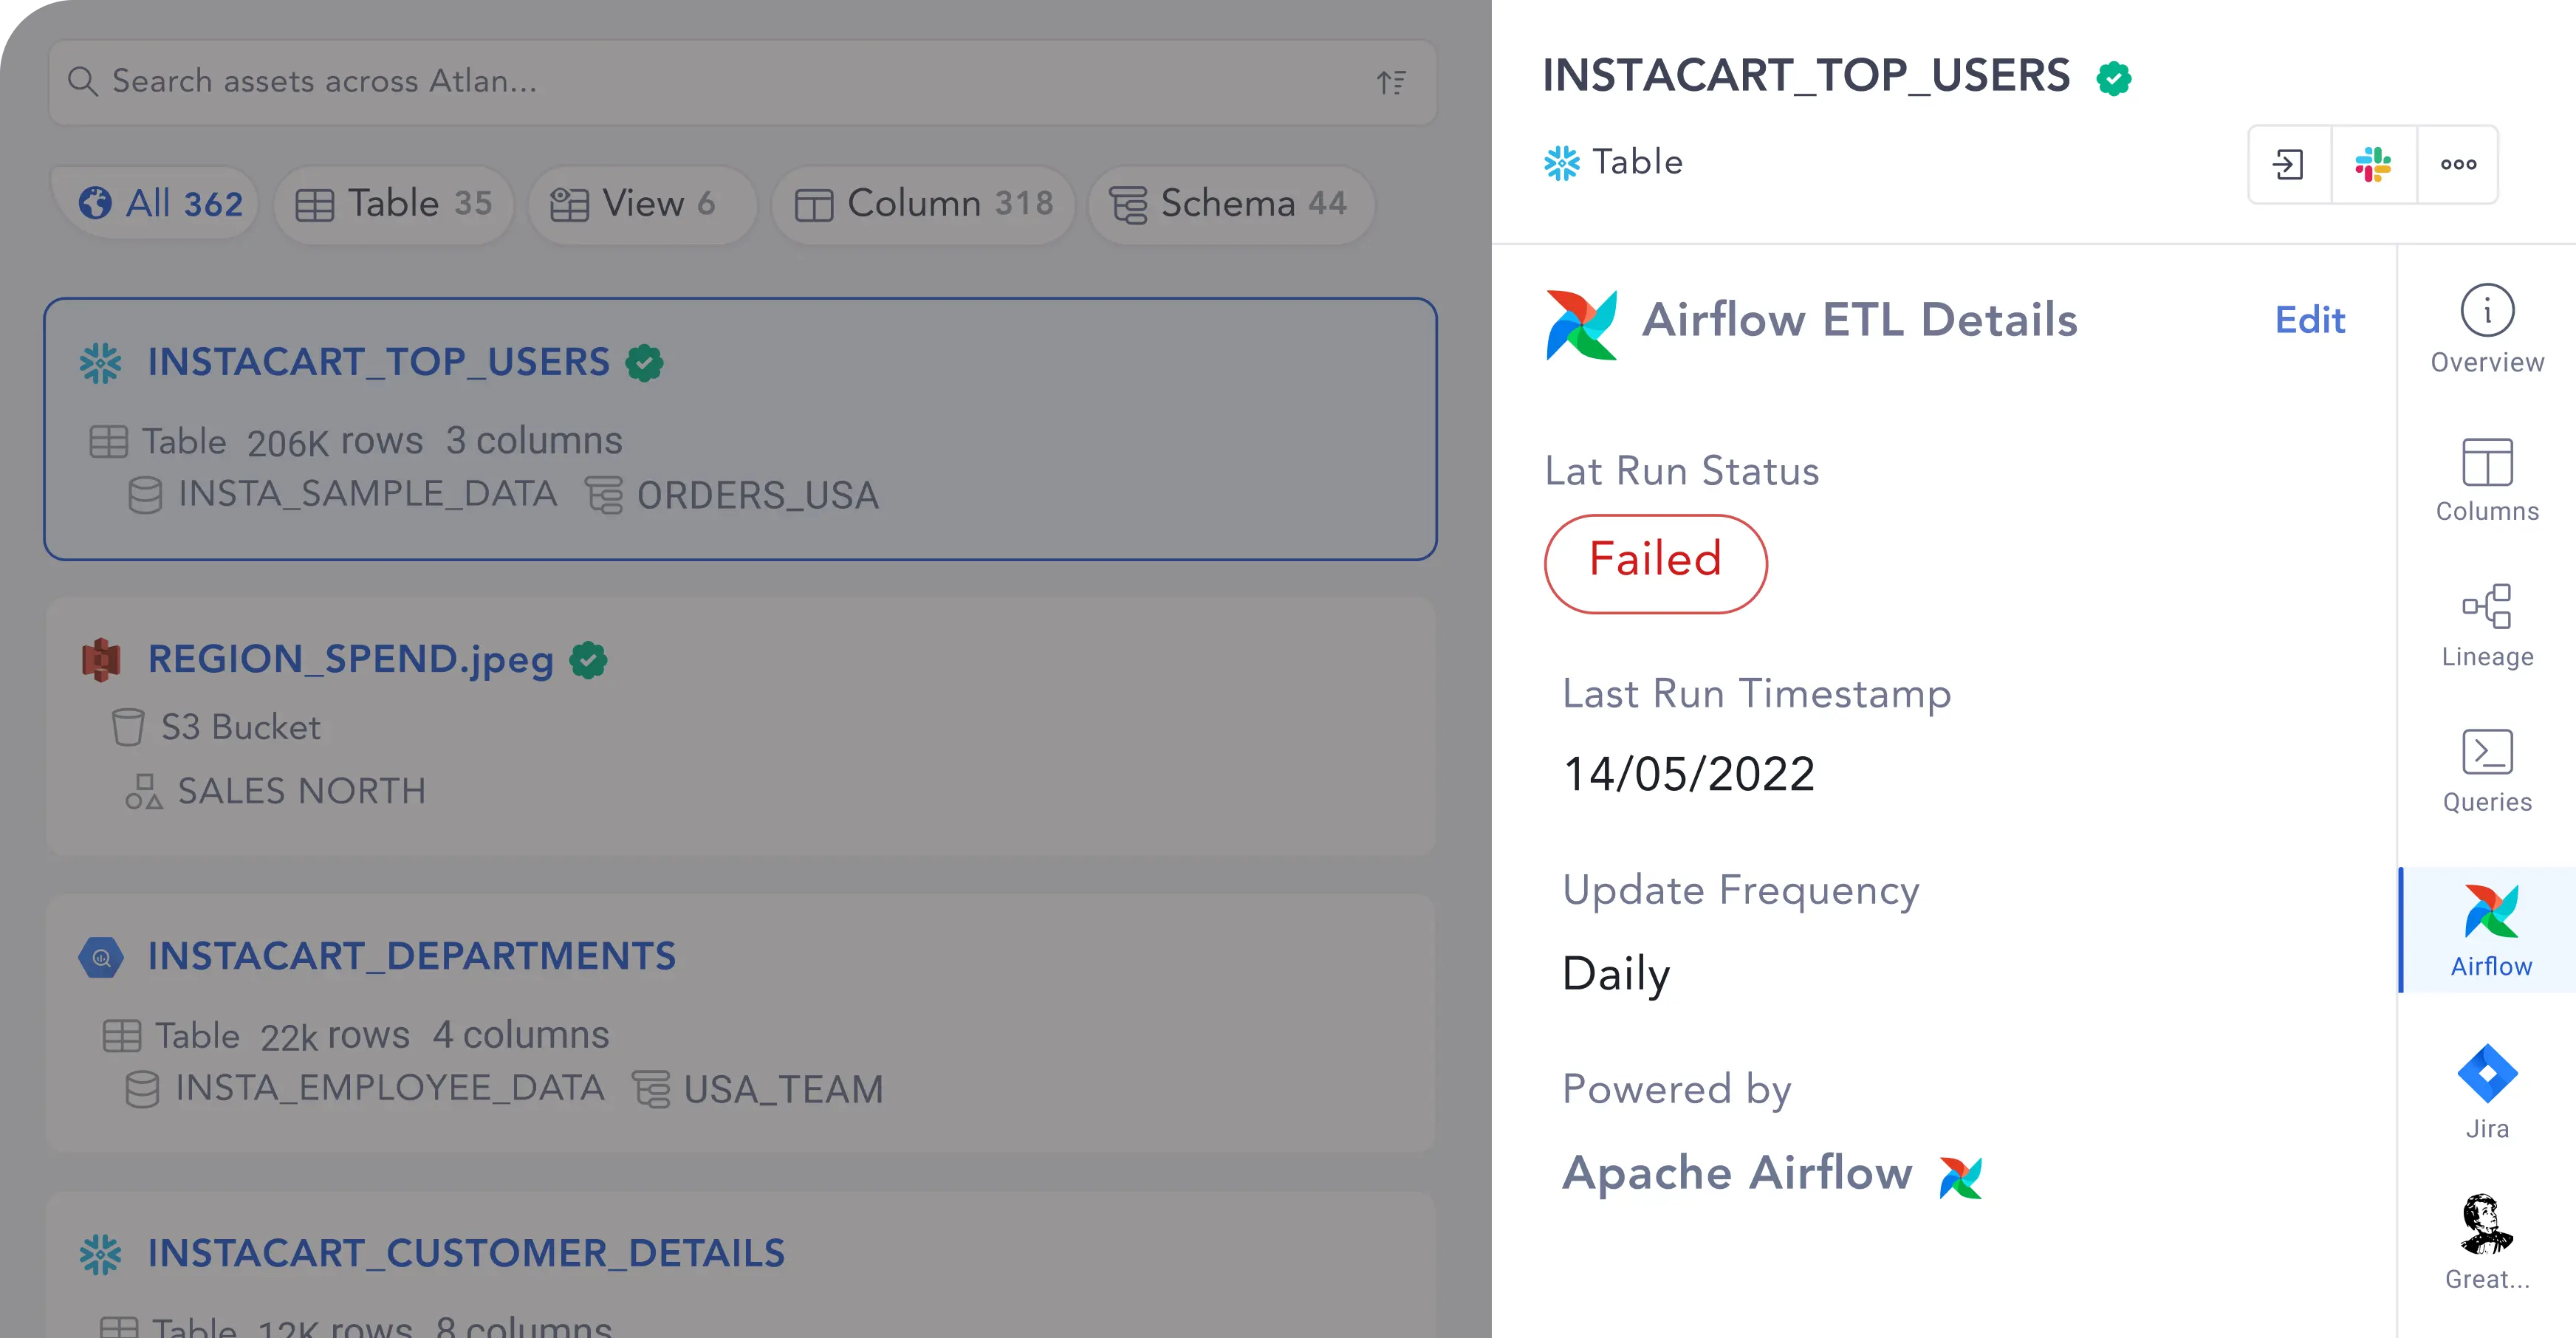
Task: Click the Search assets across Atlan field
Action: click(742, 82)
